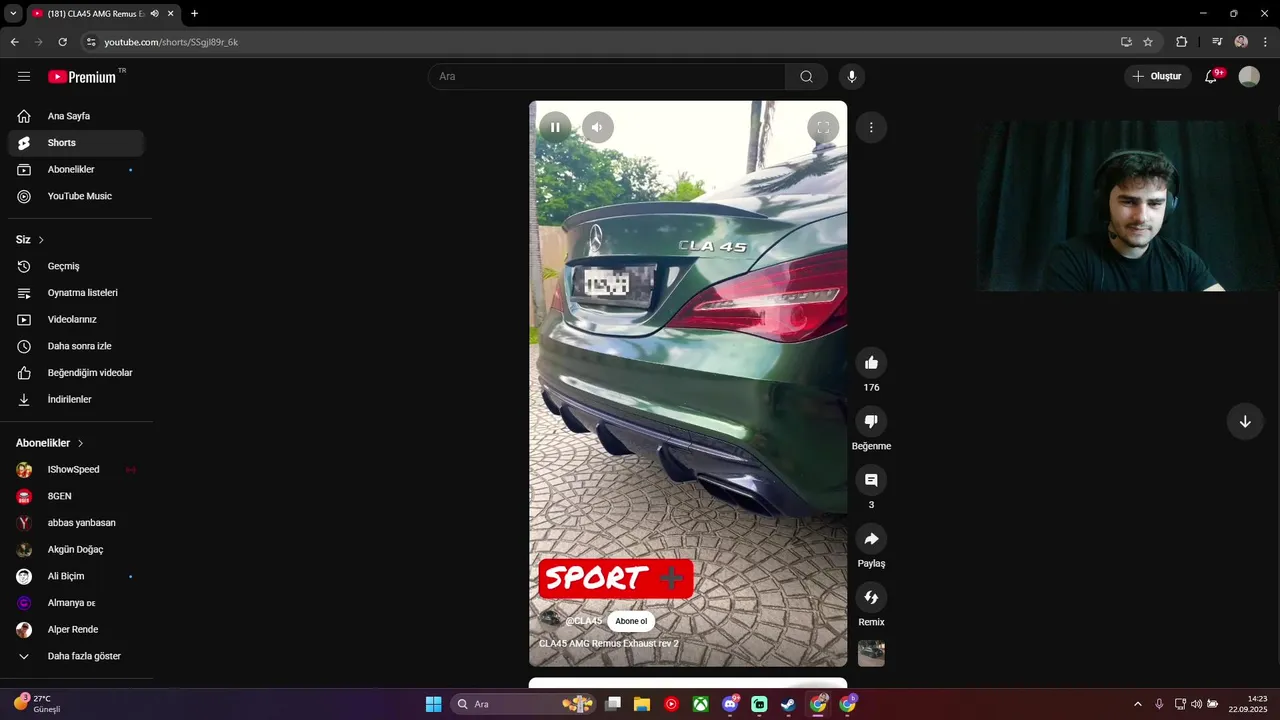The image size is (1280, 720).
Task: Enter fullscreen on the Shorts player
Action: pos(823,127)
